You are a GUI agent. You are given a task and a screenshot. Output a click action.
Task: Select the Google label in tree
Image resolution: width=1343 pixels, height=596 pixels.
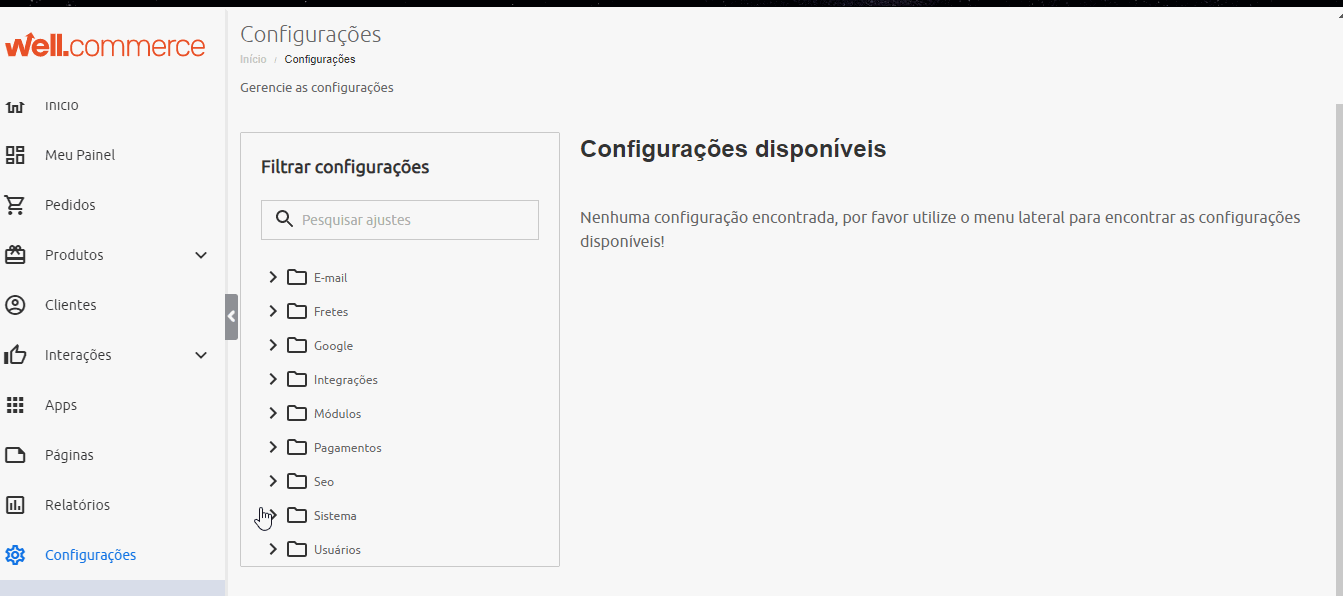[x=333, y=346]
